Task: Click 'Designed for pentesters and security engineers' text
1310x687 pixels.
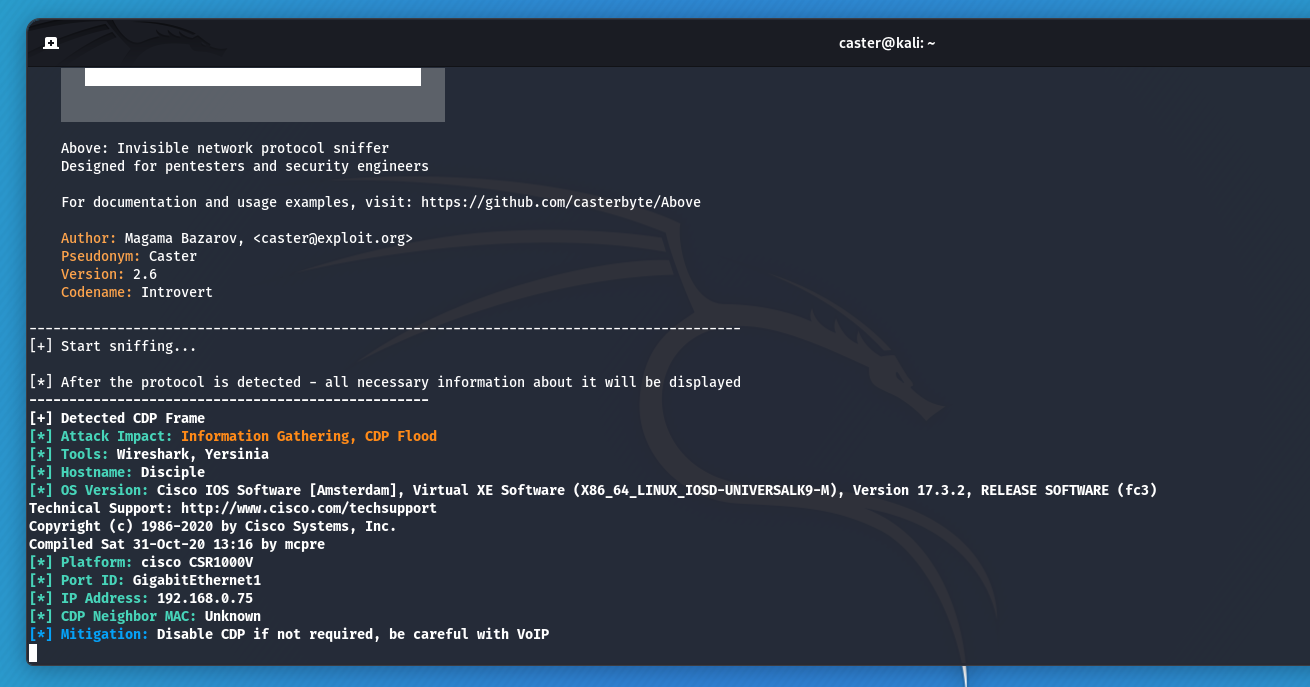Action: [245, 166]
